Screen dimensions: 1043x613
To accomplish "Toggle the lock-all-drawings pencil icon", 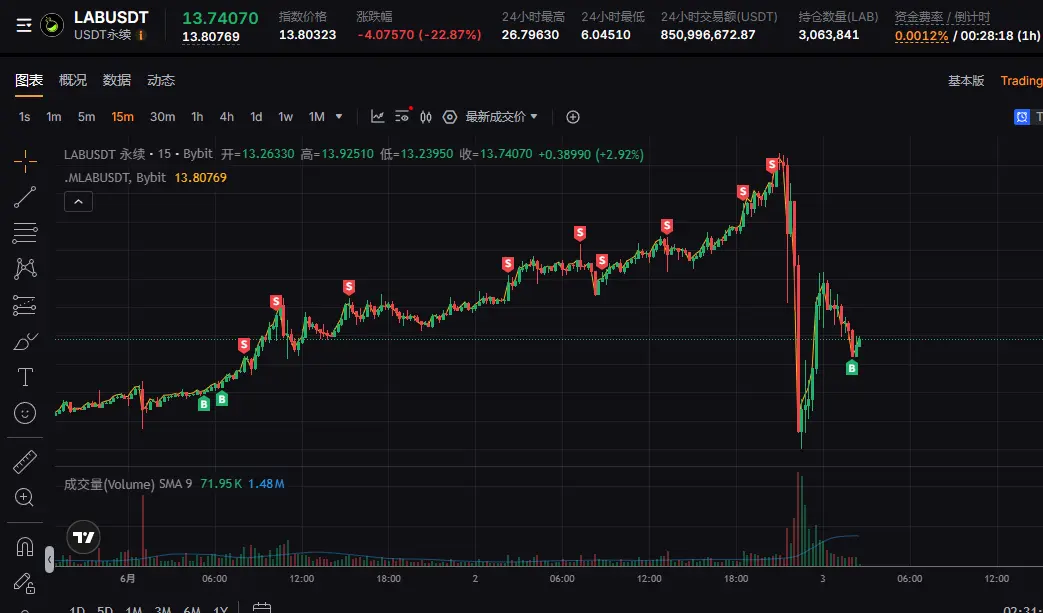I will [25, 583].
